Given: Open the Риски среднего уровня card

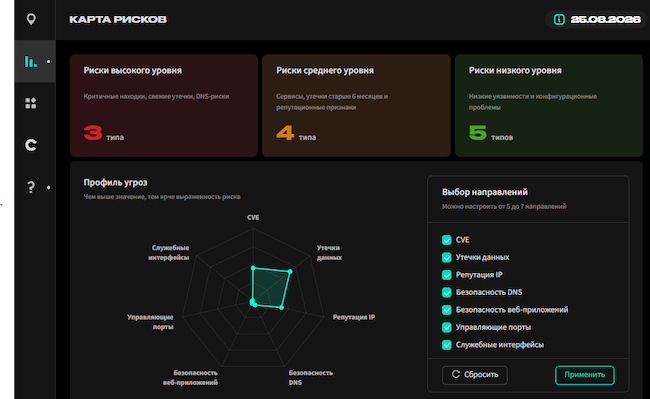Looking at the screenshot, I should [356, 106].
